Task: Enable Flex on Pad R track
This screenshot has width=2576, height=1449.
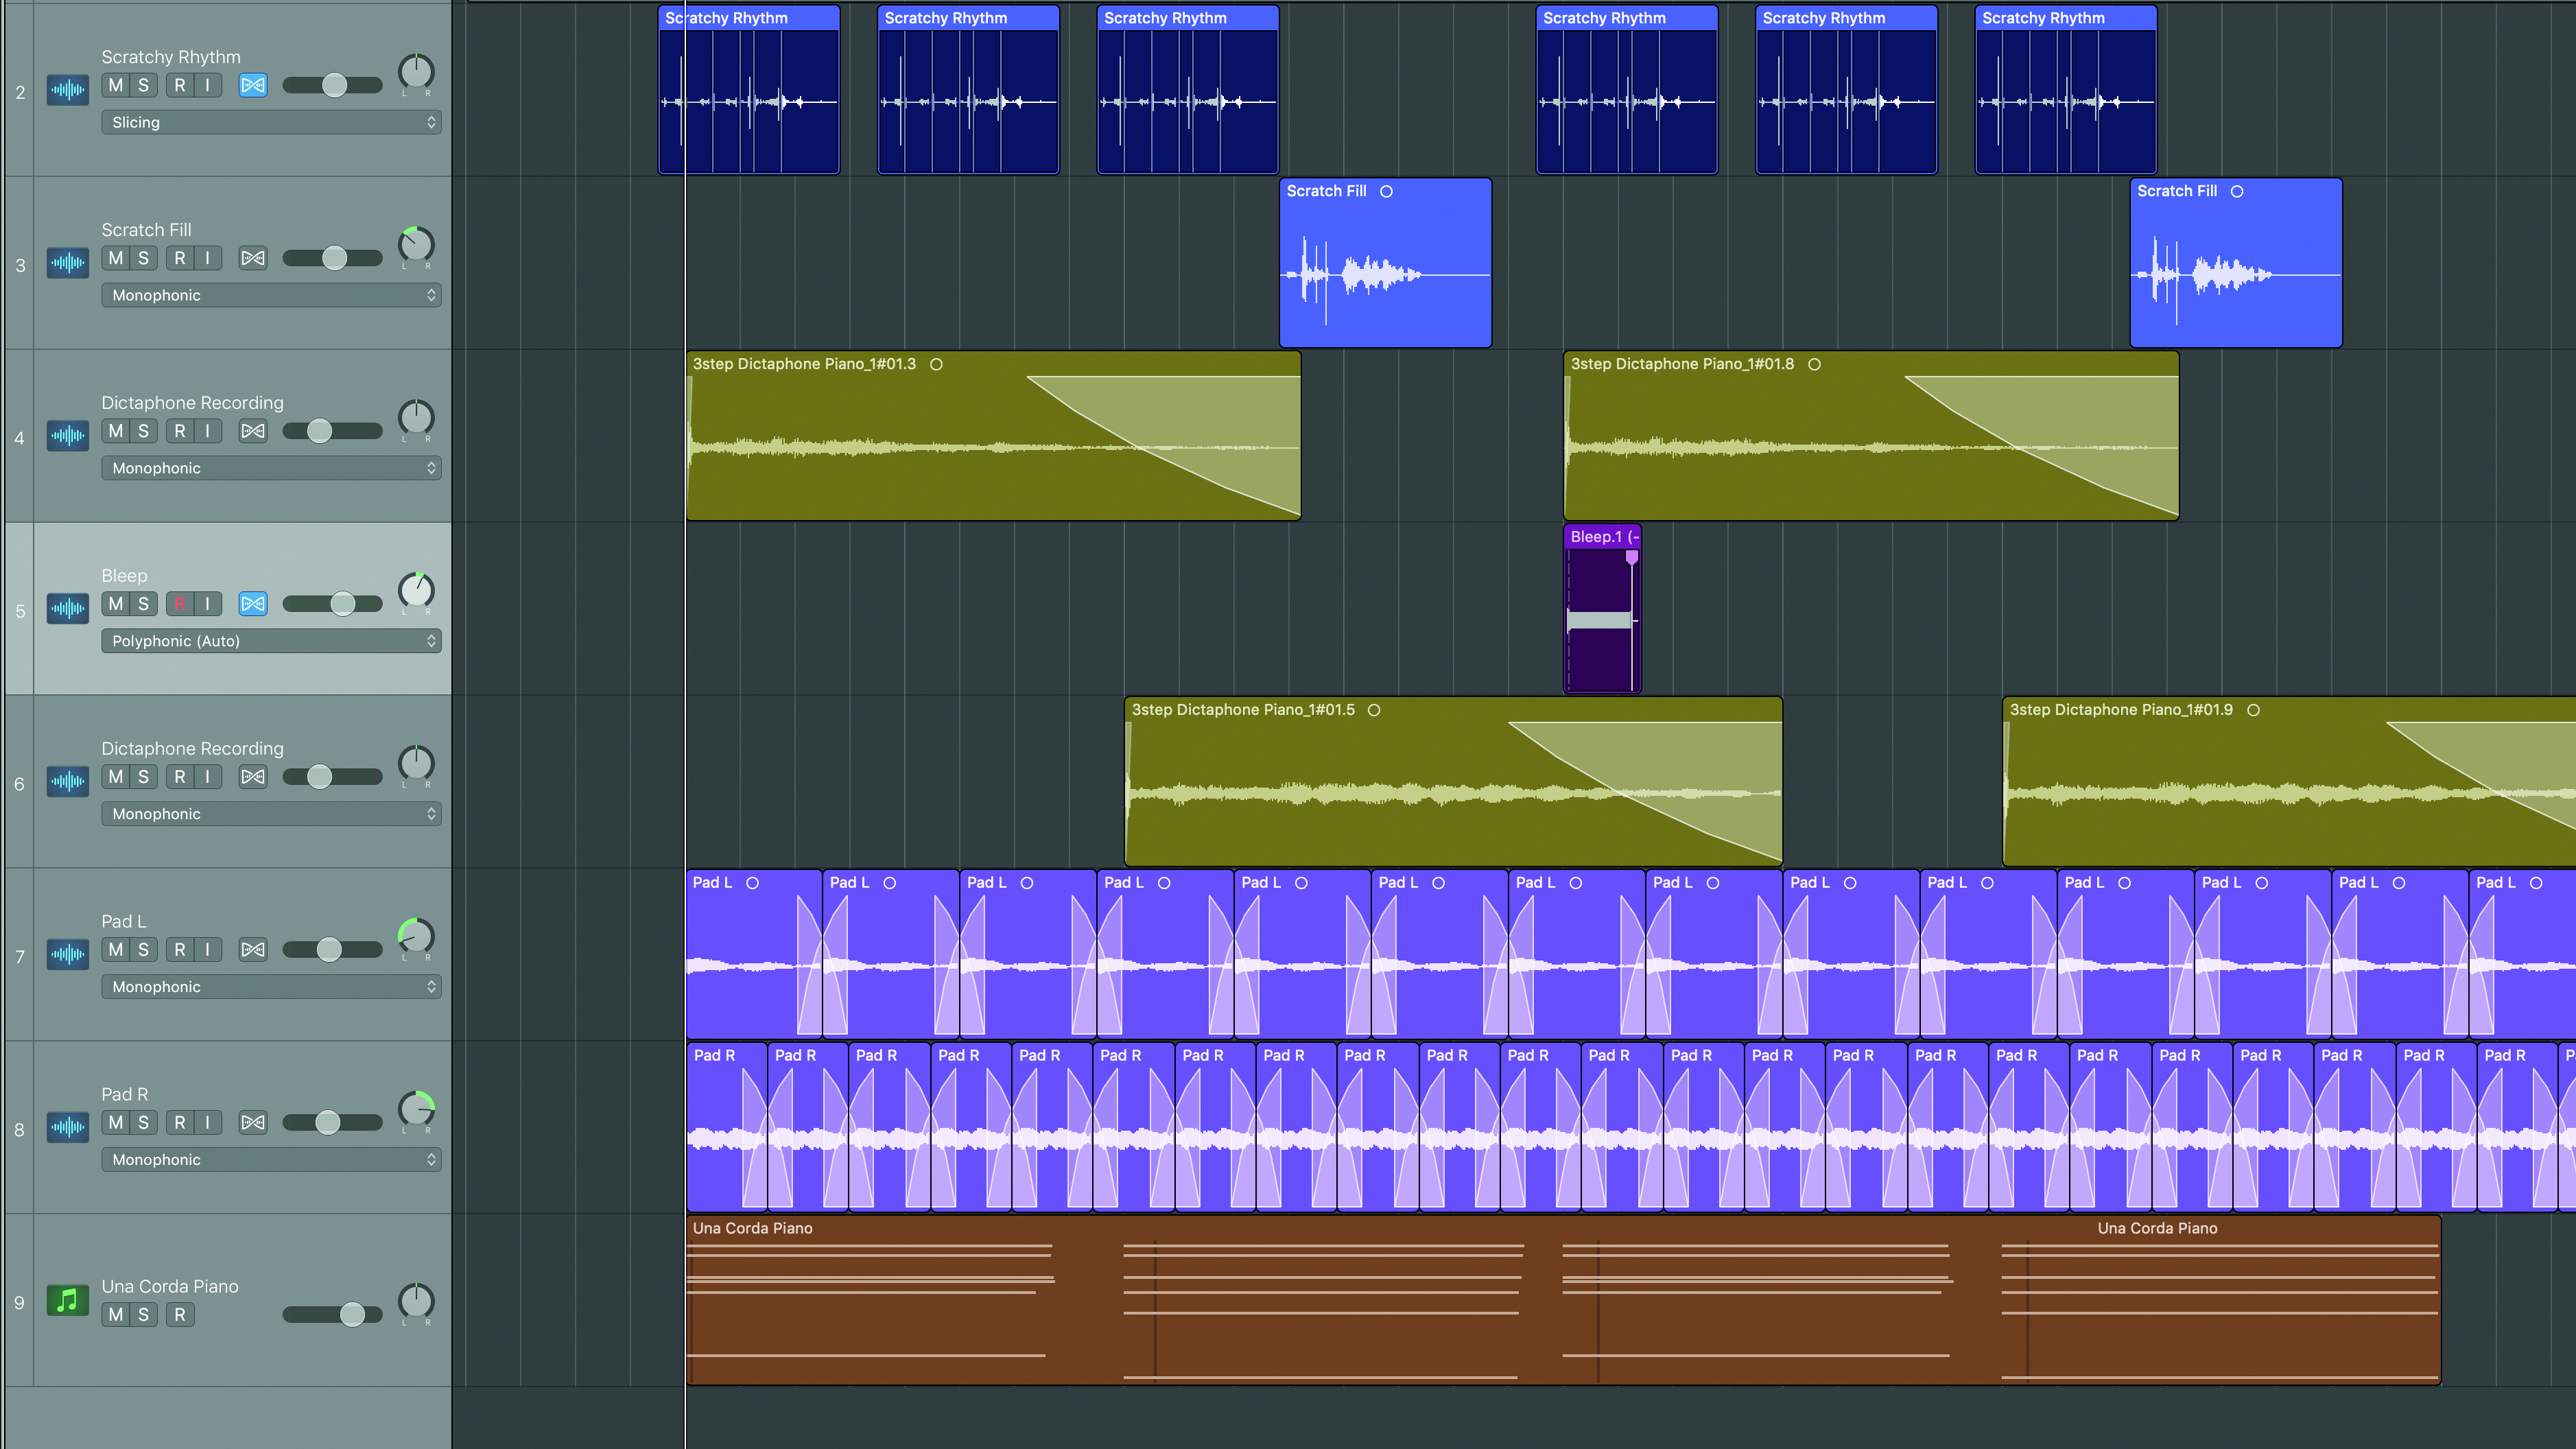Action: tap(253, 1123)
